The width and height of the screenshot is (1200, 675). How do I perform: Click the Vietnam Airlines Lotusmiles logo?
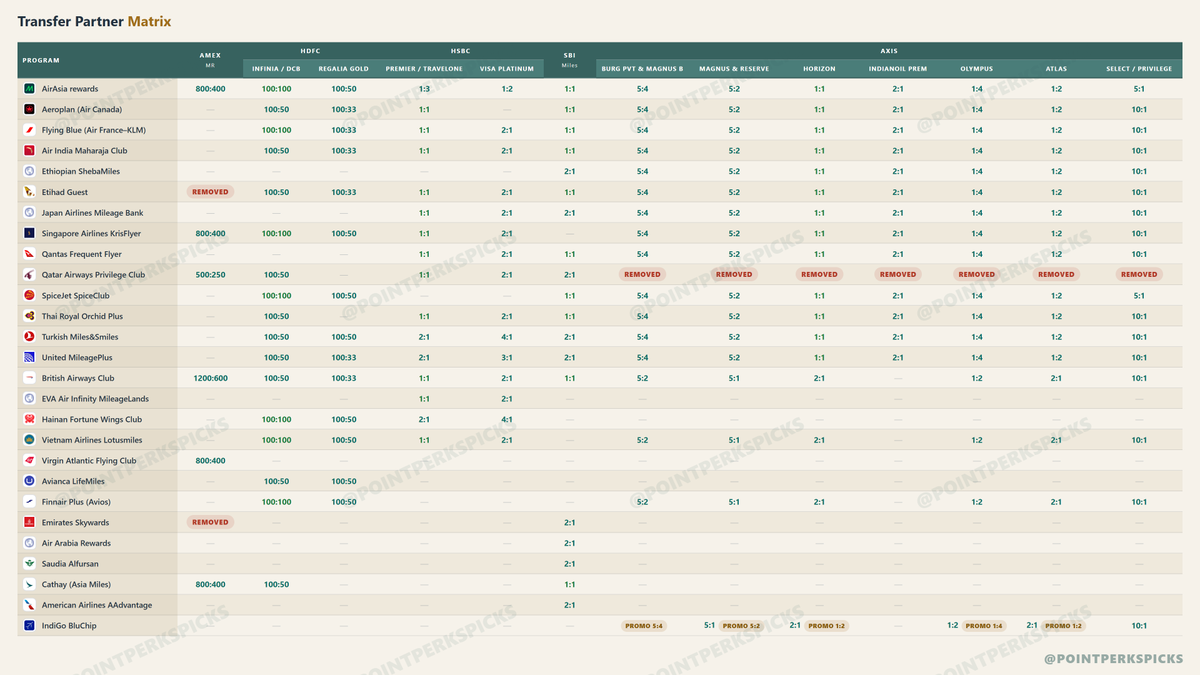pos(30,440)
